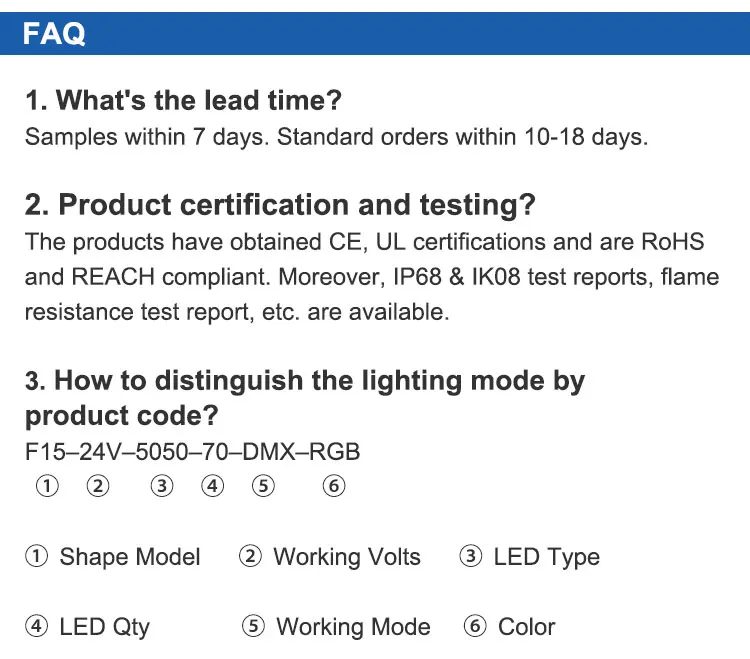Click the circled 5 beside Working Mode
This screenshot has height=659, width=750.
tap(254, 626)
